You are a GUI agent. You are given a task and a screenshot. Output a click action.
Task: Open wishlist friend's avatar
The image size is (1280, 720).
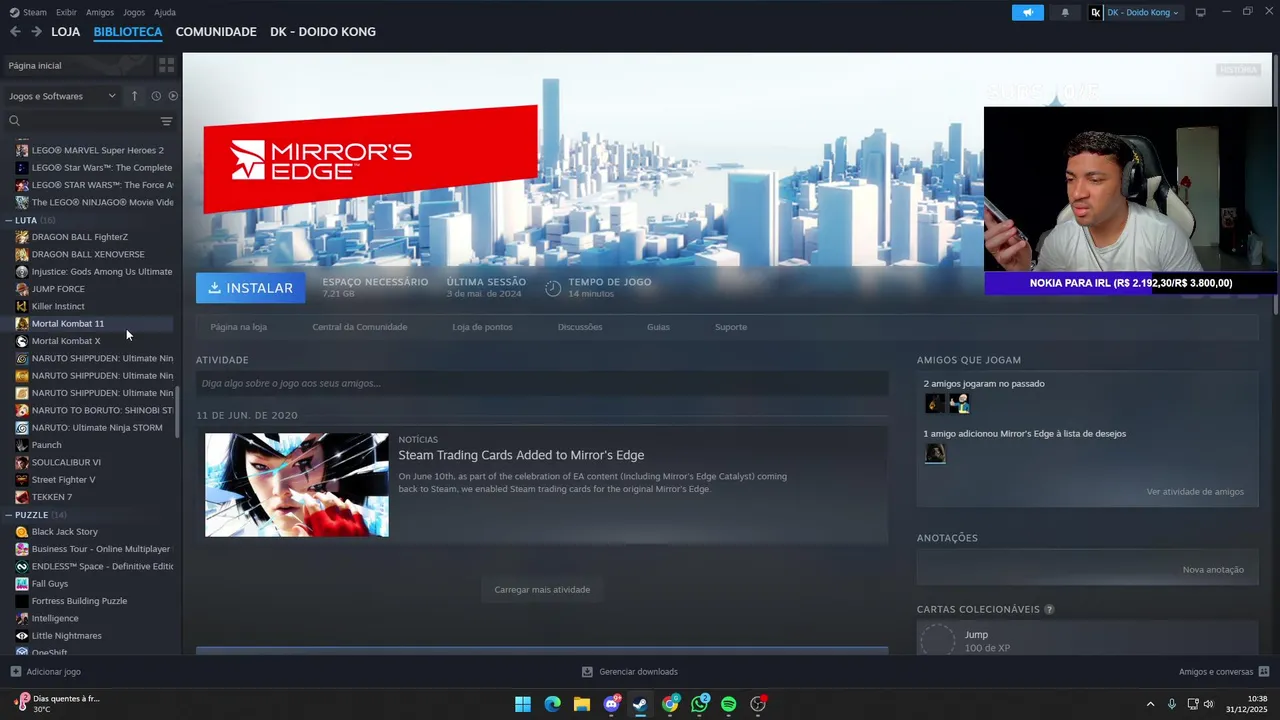coord(935,454)
